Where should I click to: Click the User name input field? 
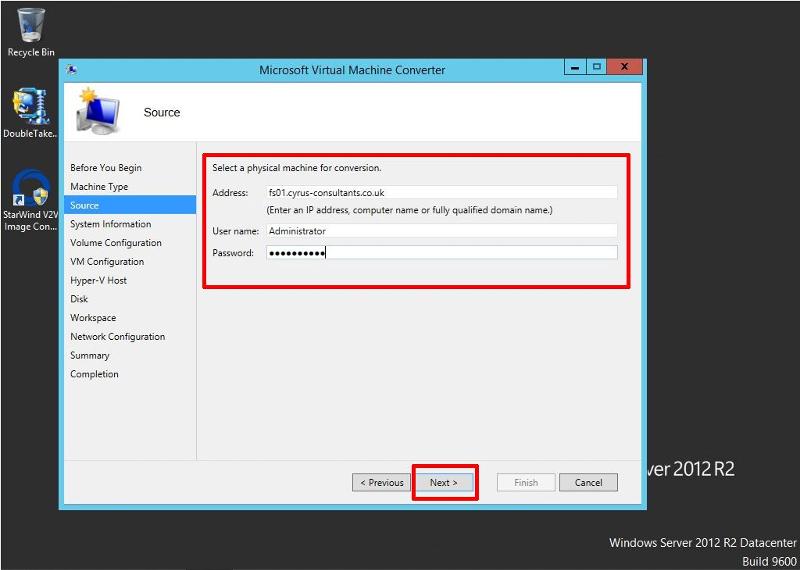tap(441, 231)
